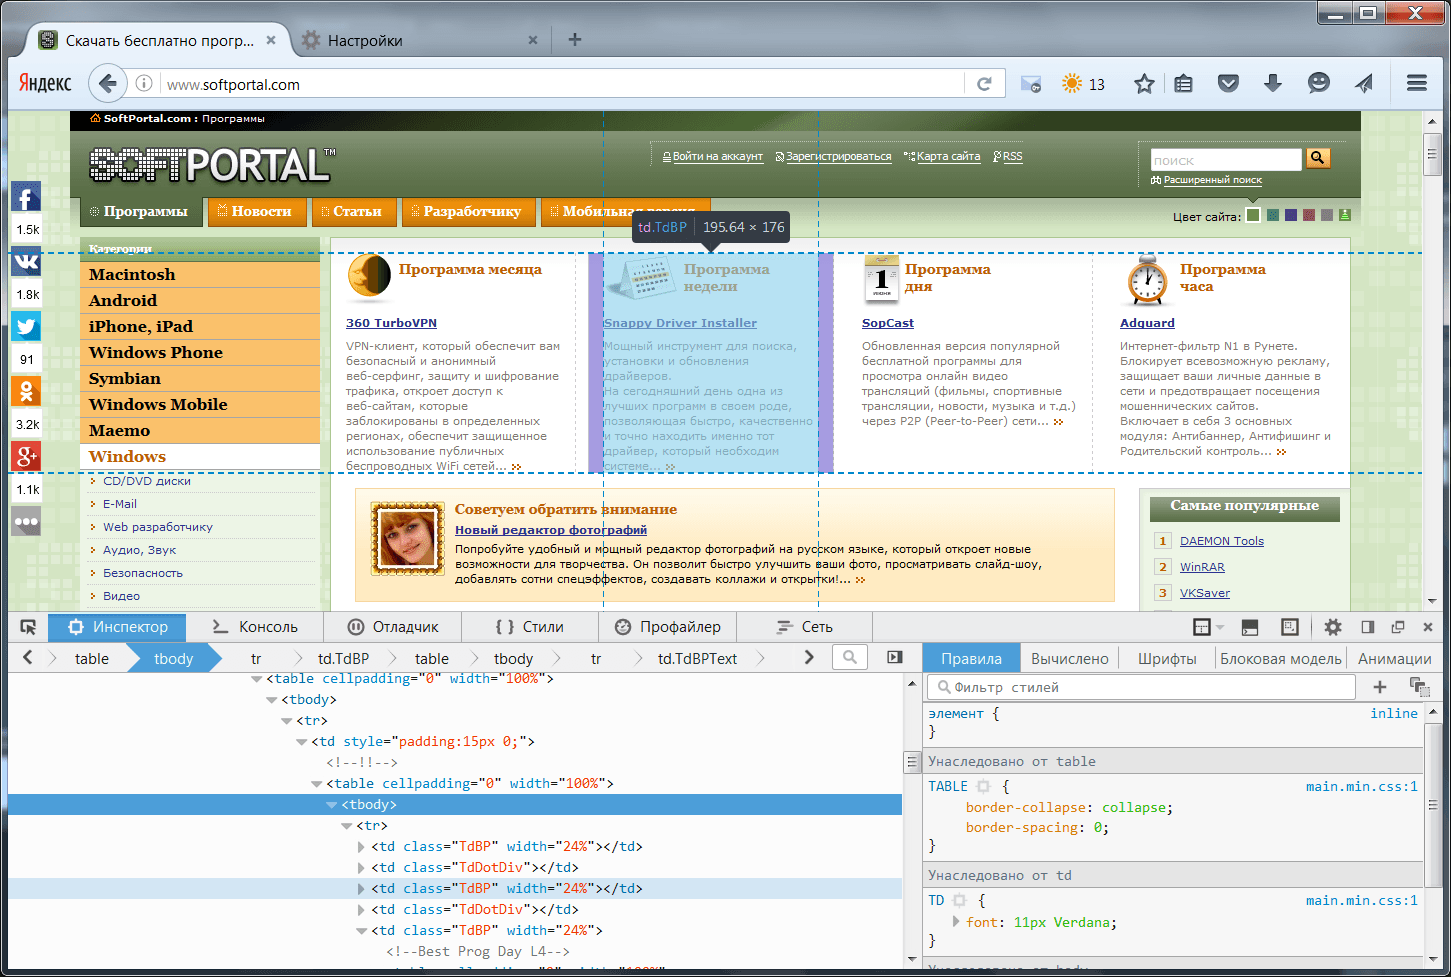Open devtools settings gear icon
The width and height of the screenshot is (1451, 977).
tap(1333, 627)
